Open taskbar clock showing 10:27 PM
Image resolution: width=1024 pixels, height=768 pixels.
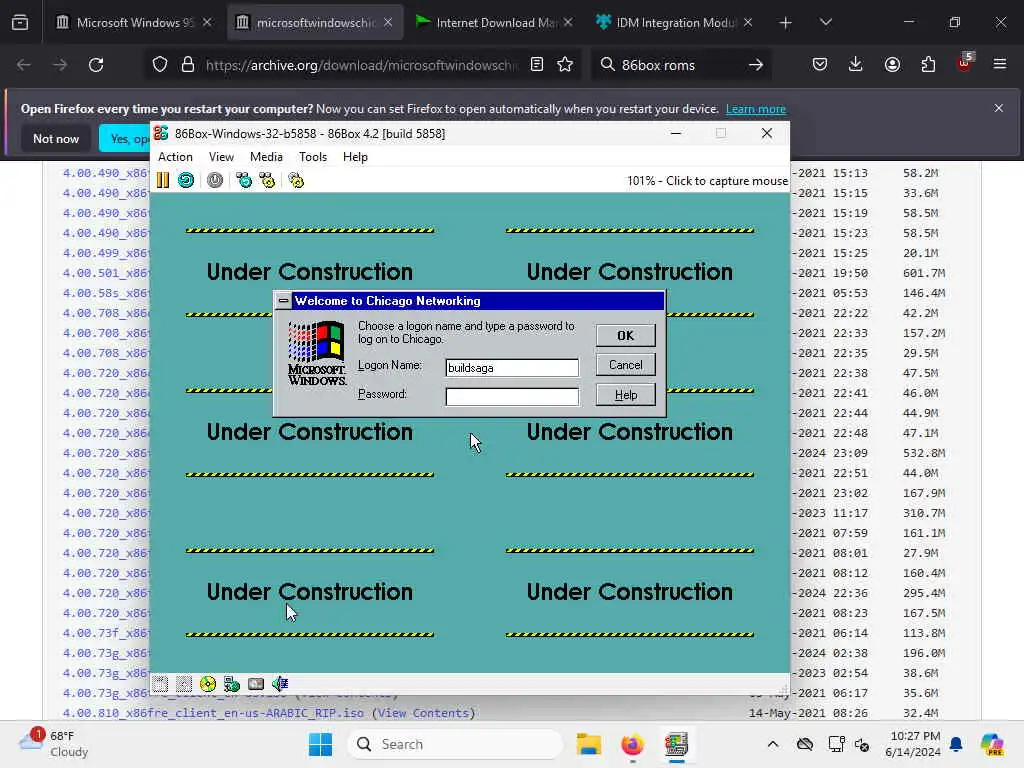tap(913, 744)
